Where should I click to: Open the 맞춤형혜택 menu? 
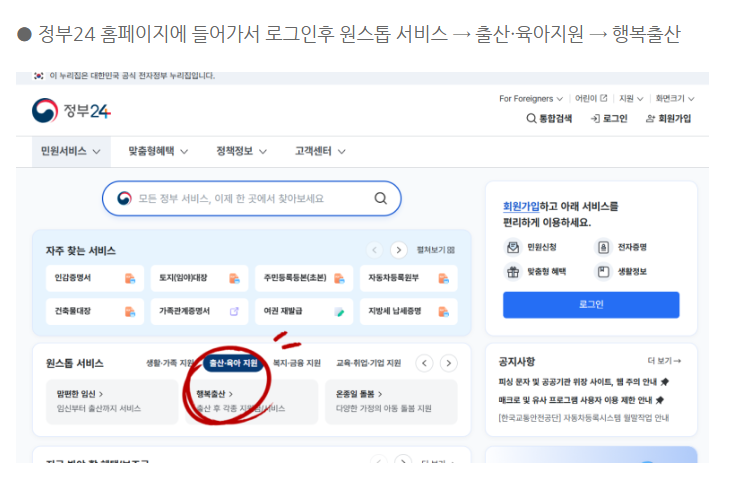[x=158, y=151]
